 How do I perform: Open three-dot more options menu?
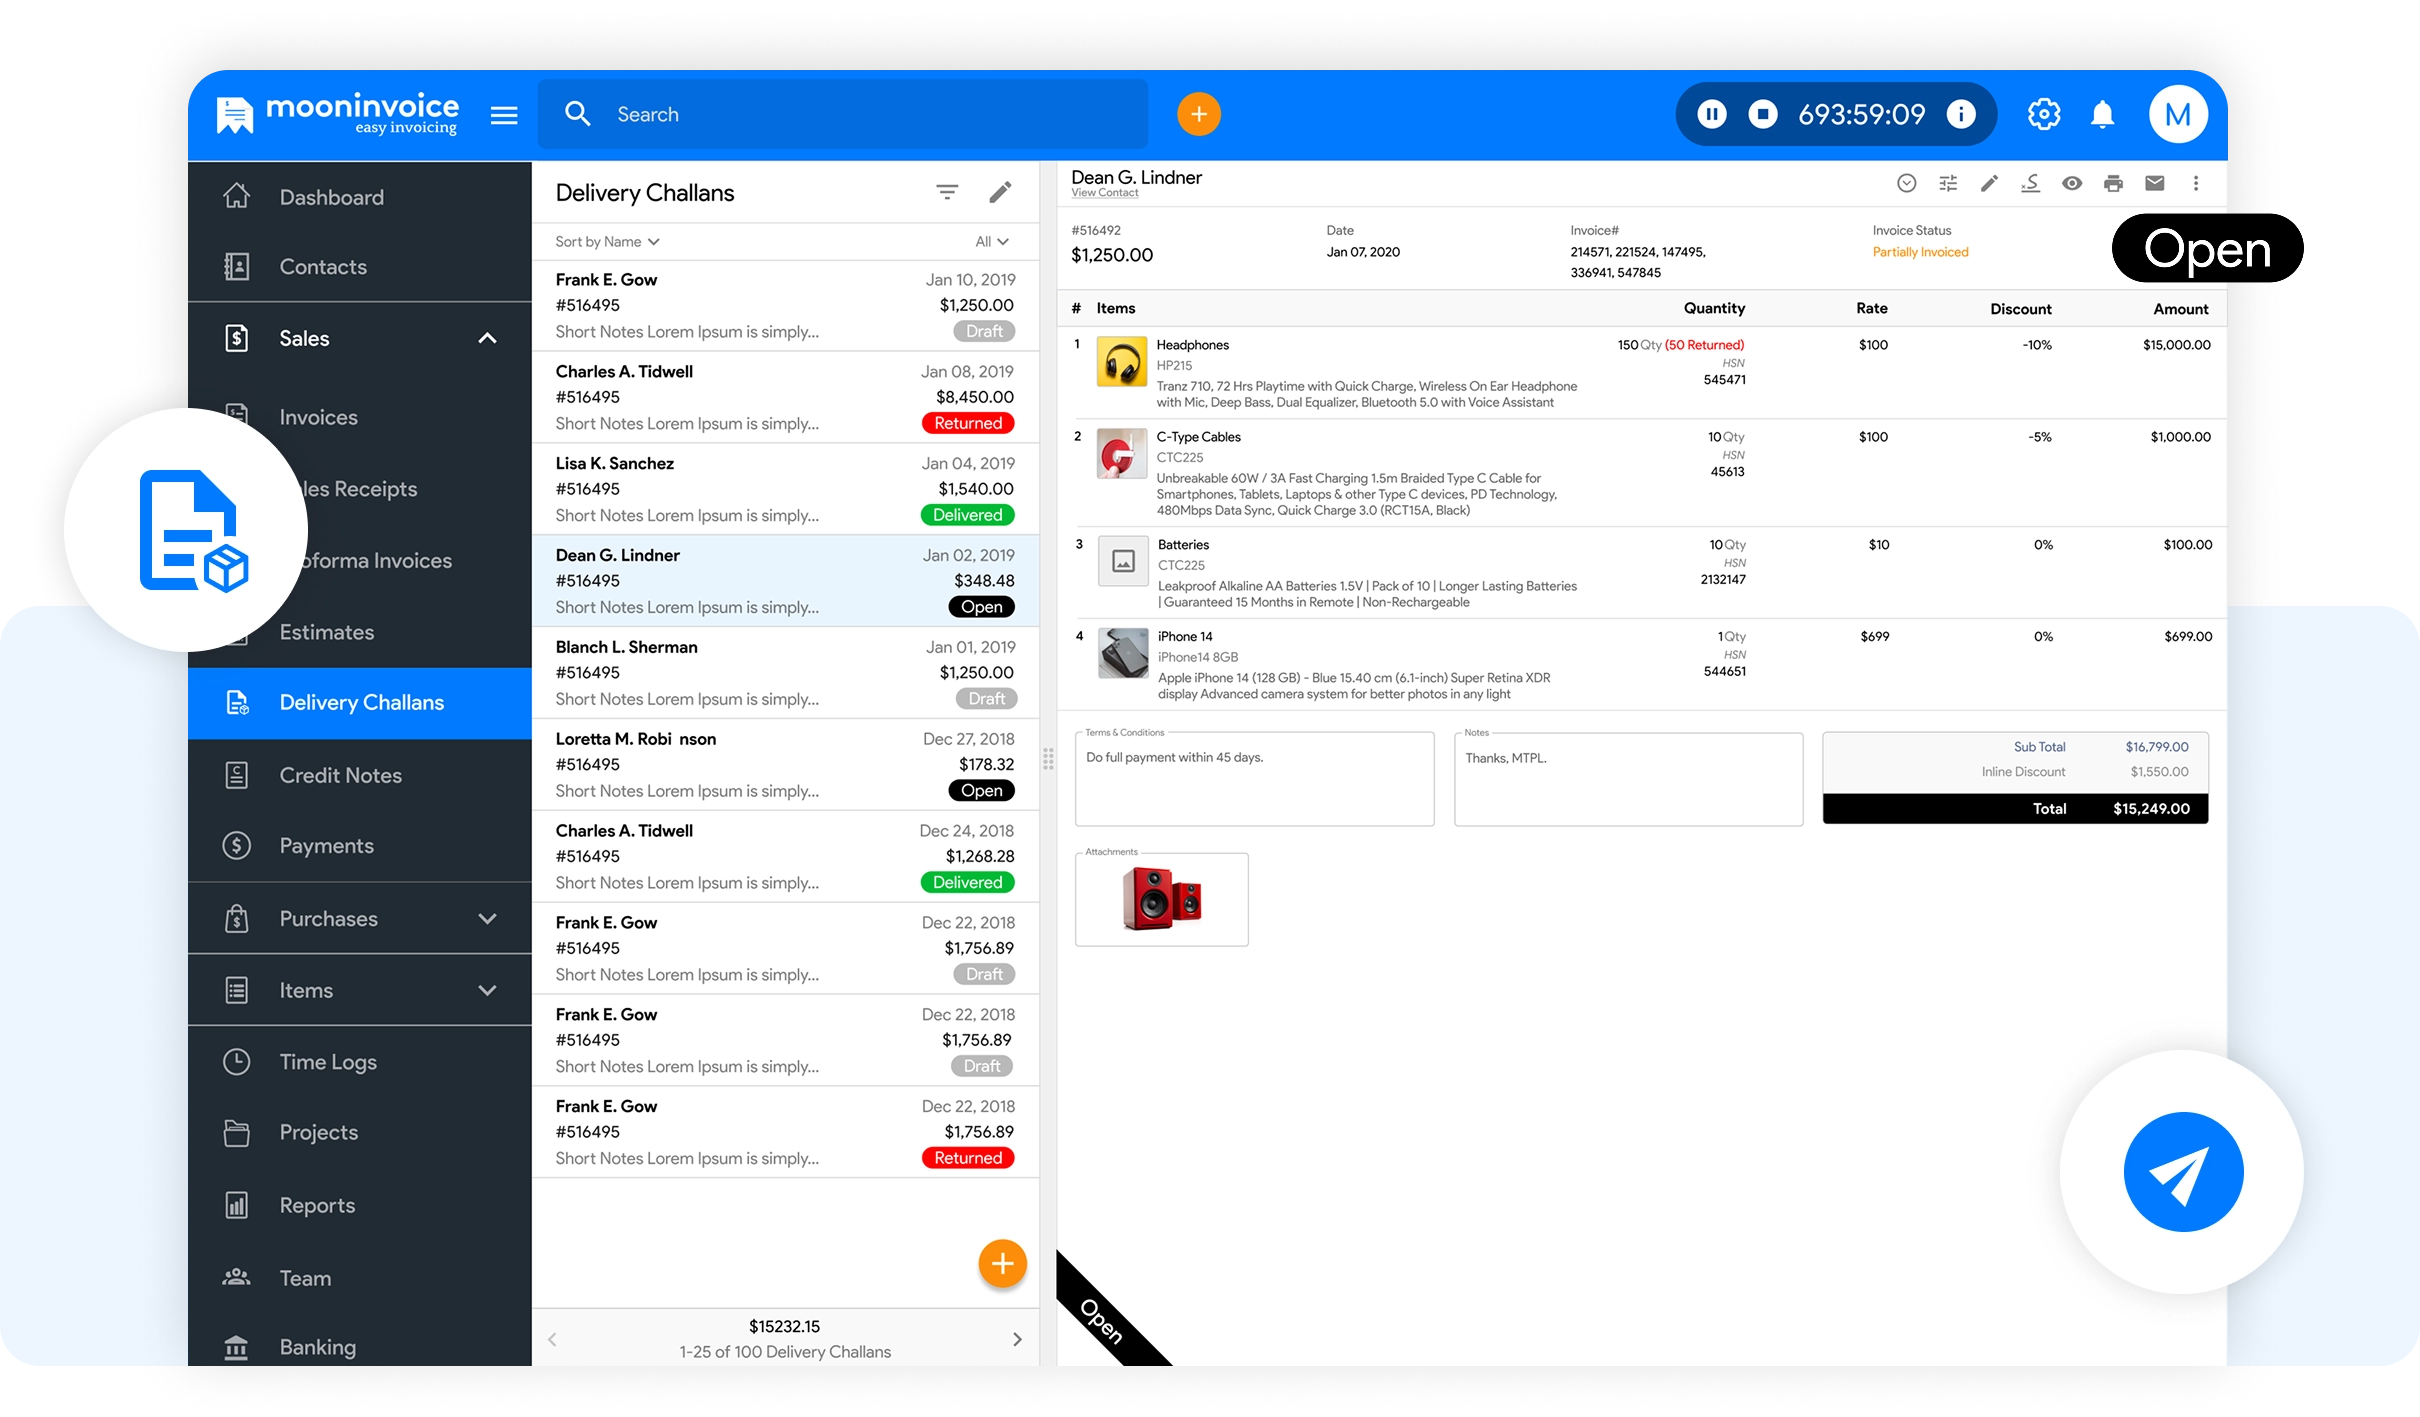(x=2196, y=183)
